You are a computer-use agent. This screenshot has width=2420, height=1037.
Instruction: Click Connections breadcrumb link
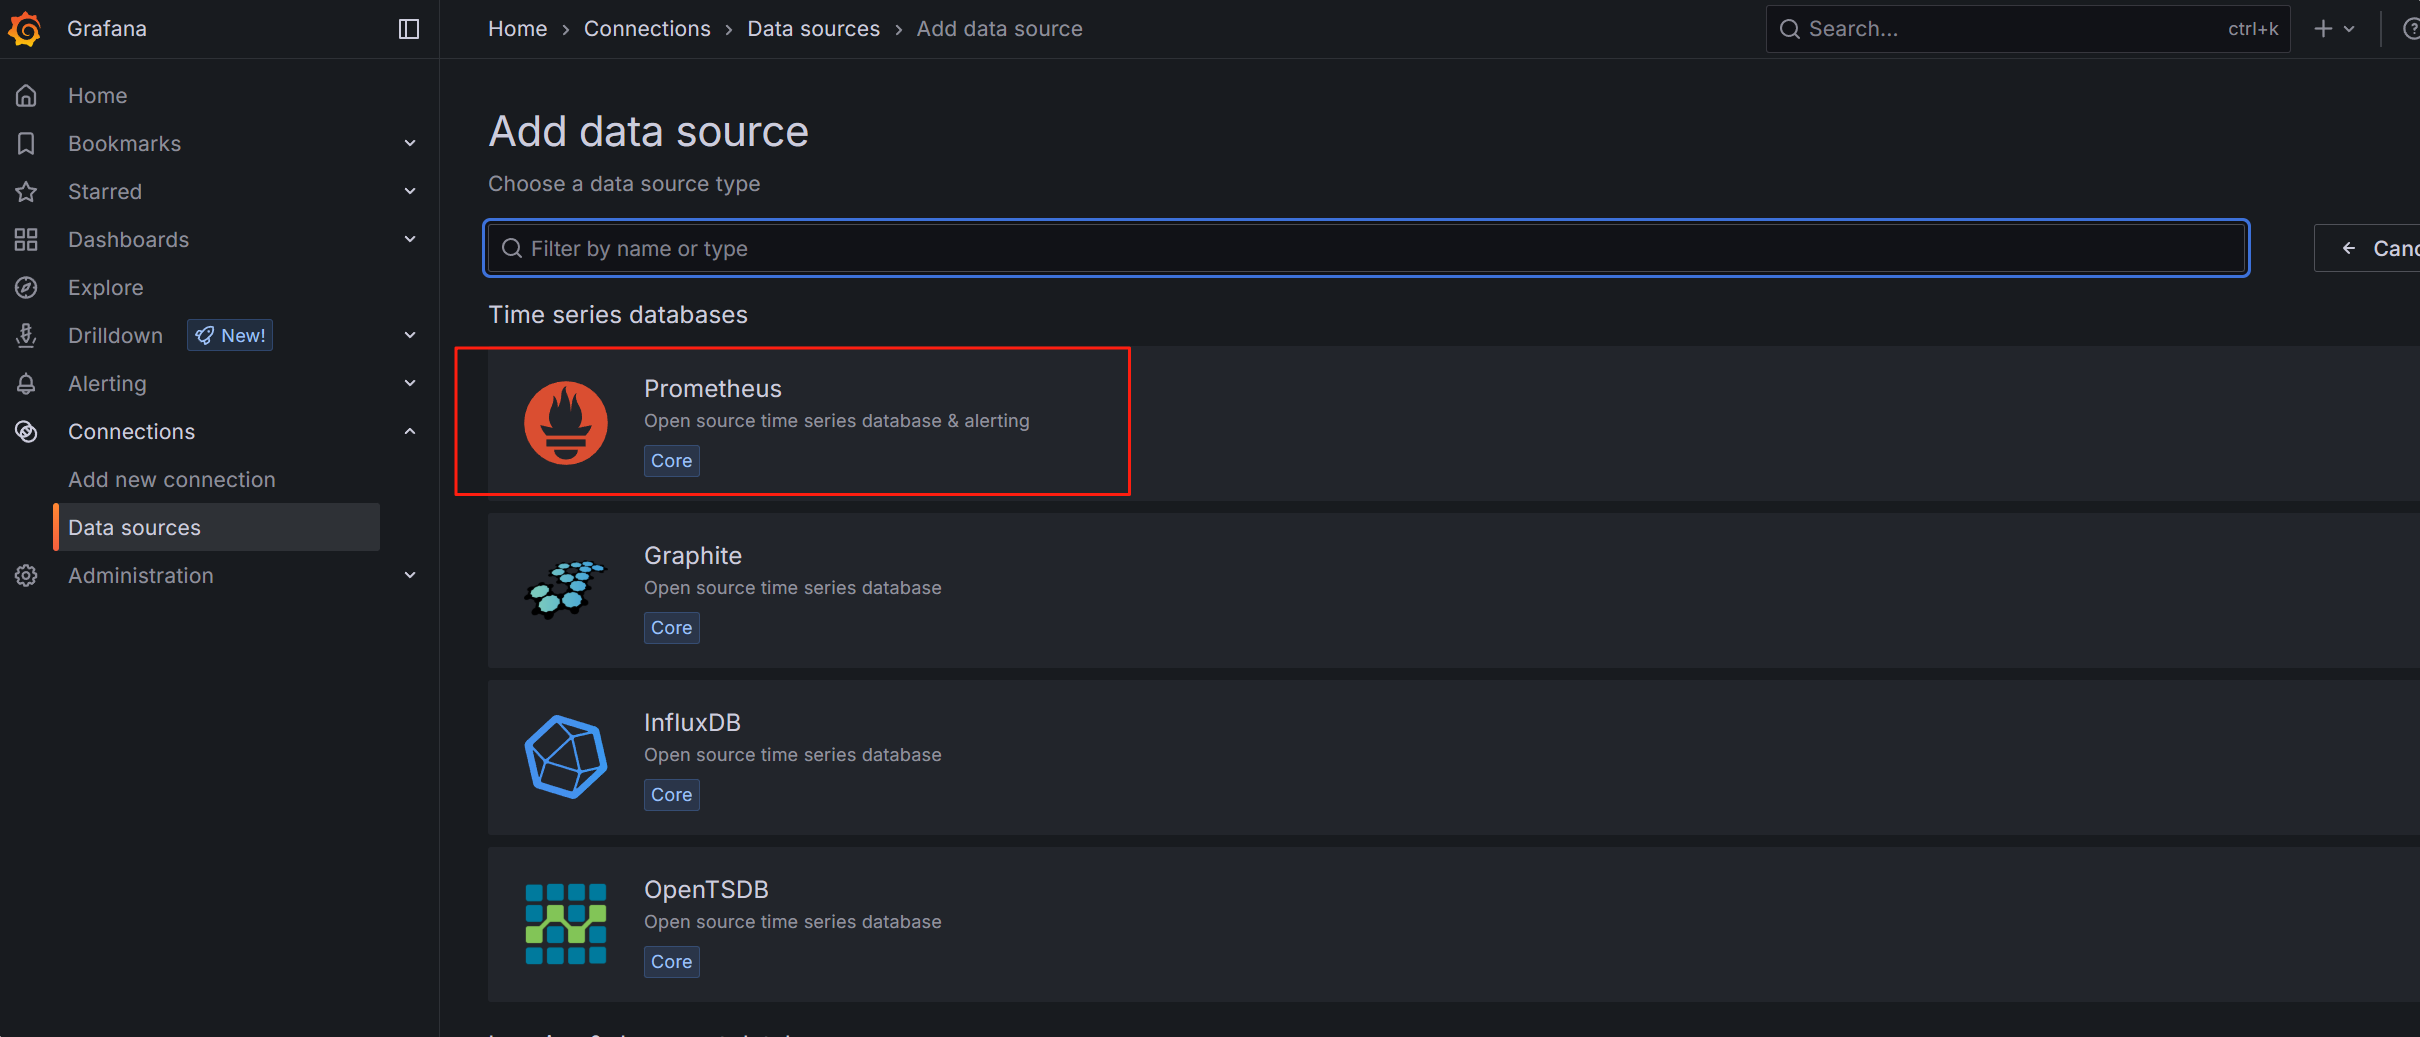pyautogui.click(x=647, y=29)
